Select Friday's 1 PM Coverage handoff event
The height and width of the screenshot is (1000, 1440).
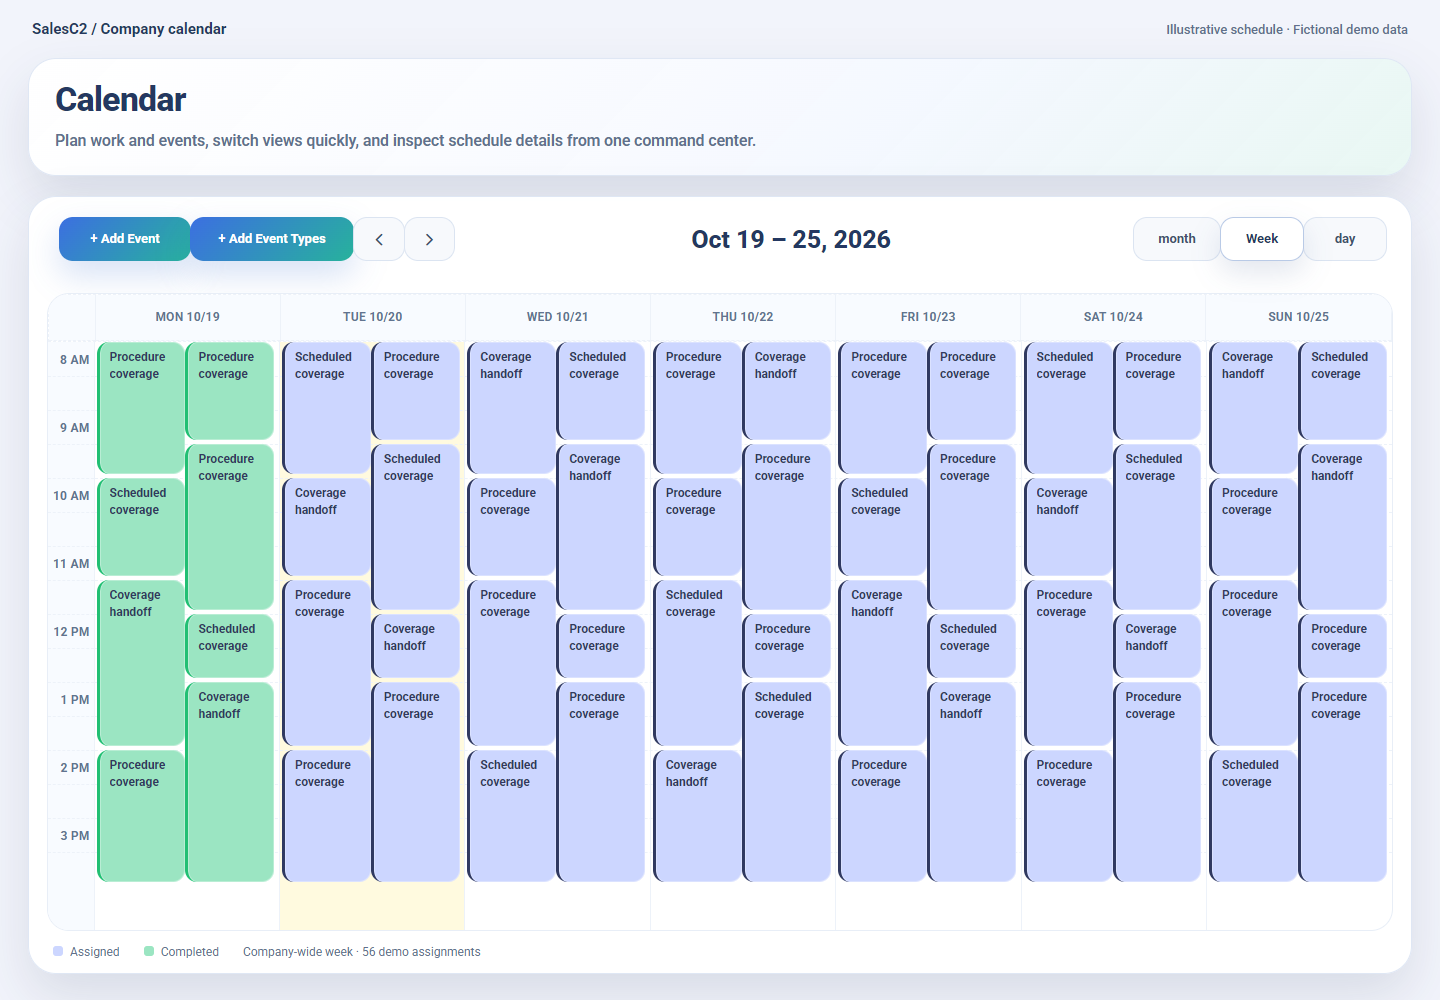tap(971, 782)
